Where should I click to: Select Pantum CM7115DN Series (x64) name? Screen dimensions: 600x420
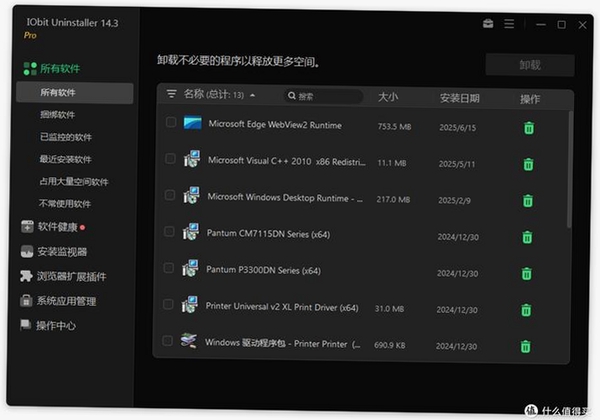pyautogui.click(x=268, y=234)
